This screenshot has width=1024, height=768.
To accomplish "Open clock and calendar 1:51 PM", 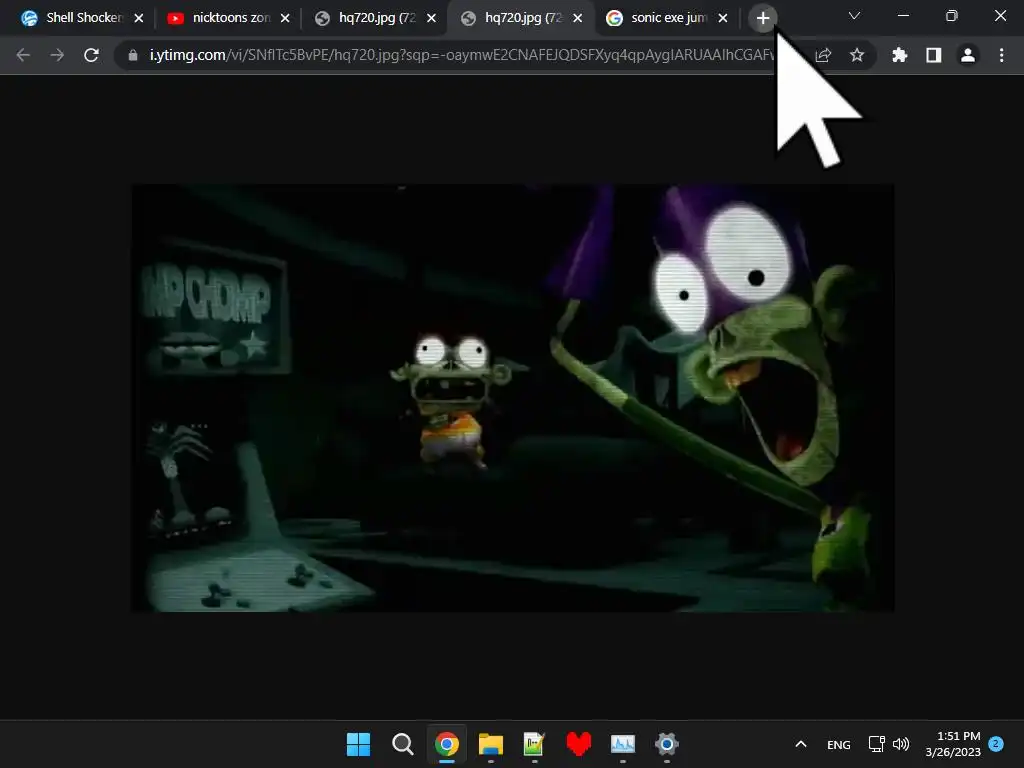I will [953, 744].
